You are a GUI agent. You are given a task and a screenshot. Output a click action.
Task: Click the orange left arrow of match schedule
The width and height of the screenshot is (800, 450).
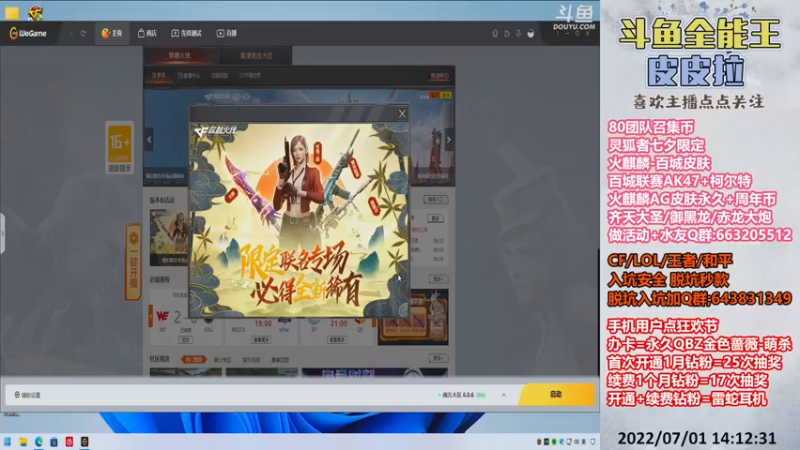(x=151, y=316)
